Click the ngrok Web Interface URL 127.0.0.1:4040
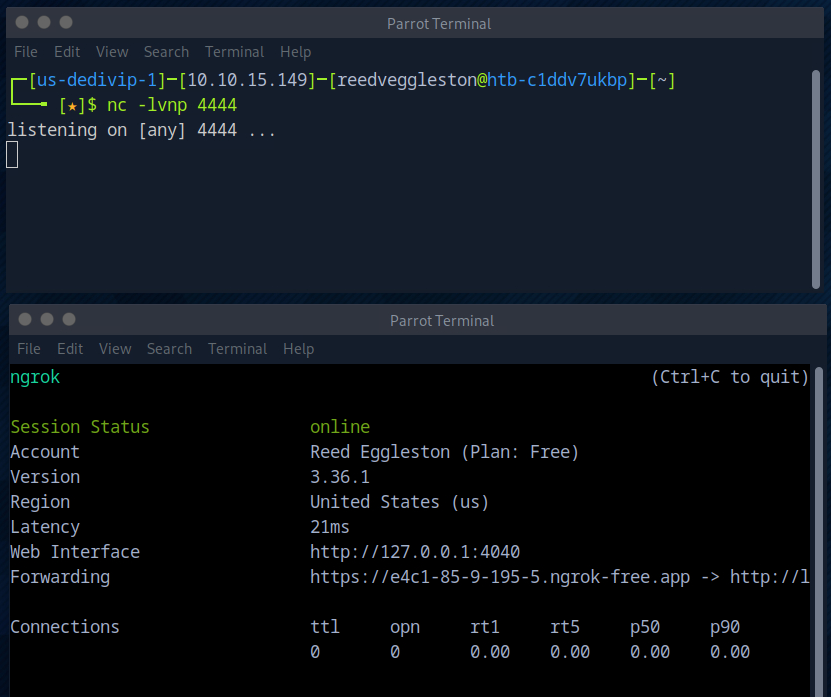This screenshot has width=831, height=697. click(415, 552)
